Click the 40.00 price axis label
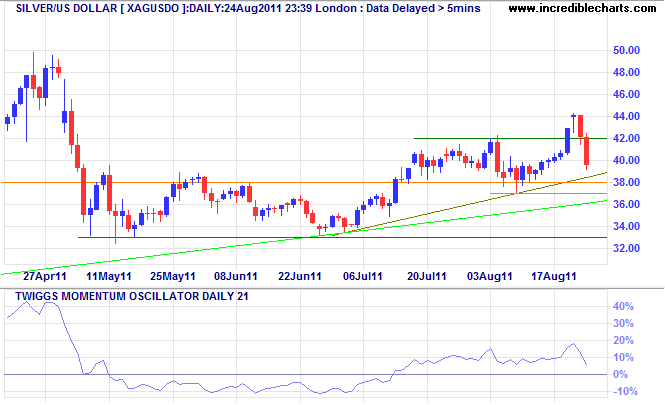Screen dimensions: 665x405 626,161
